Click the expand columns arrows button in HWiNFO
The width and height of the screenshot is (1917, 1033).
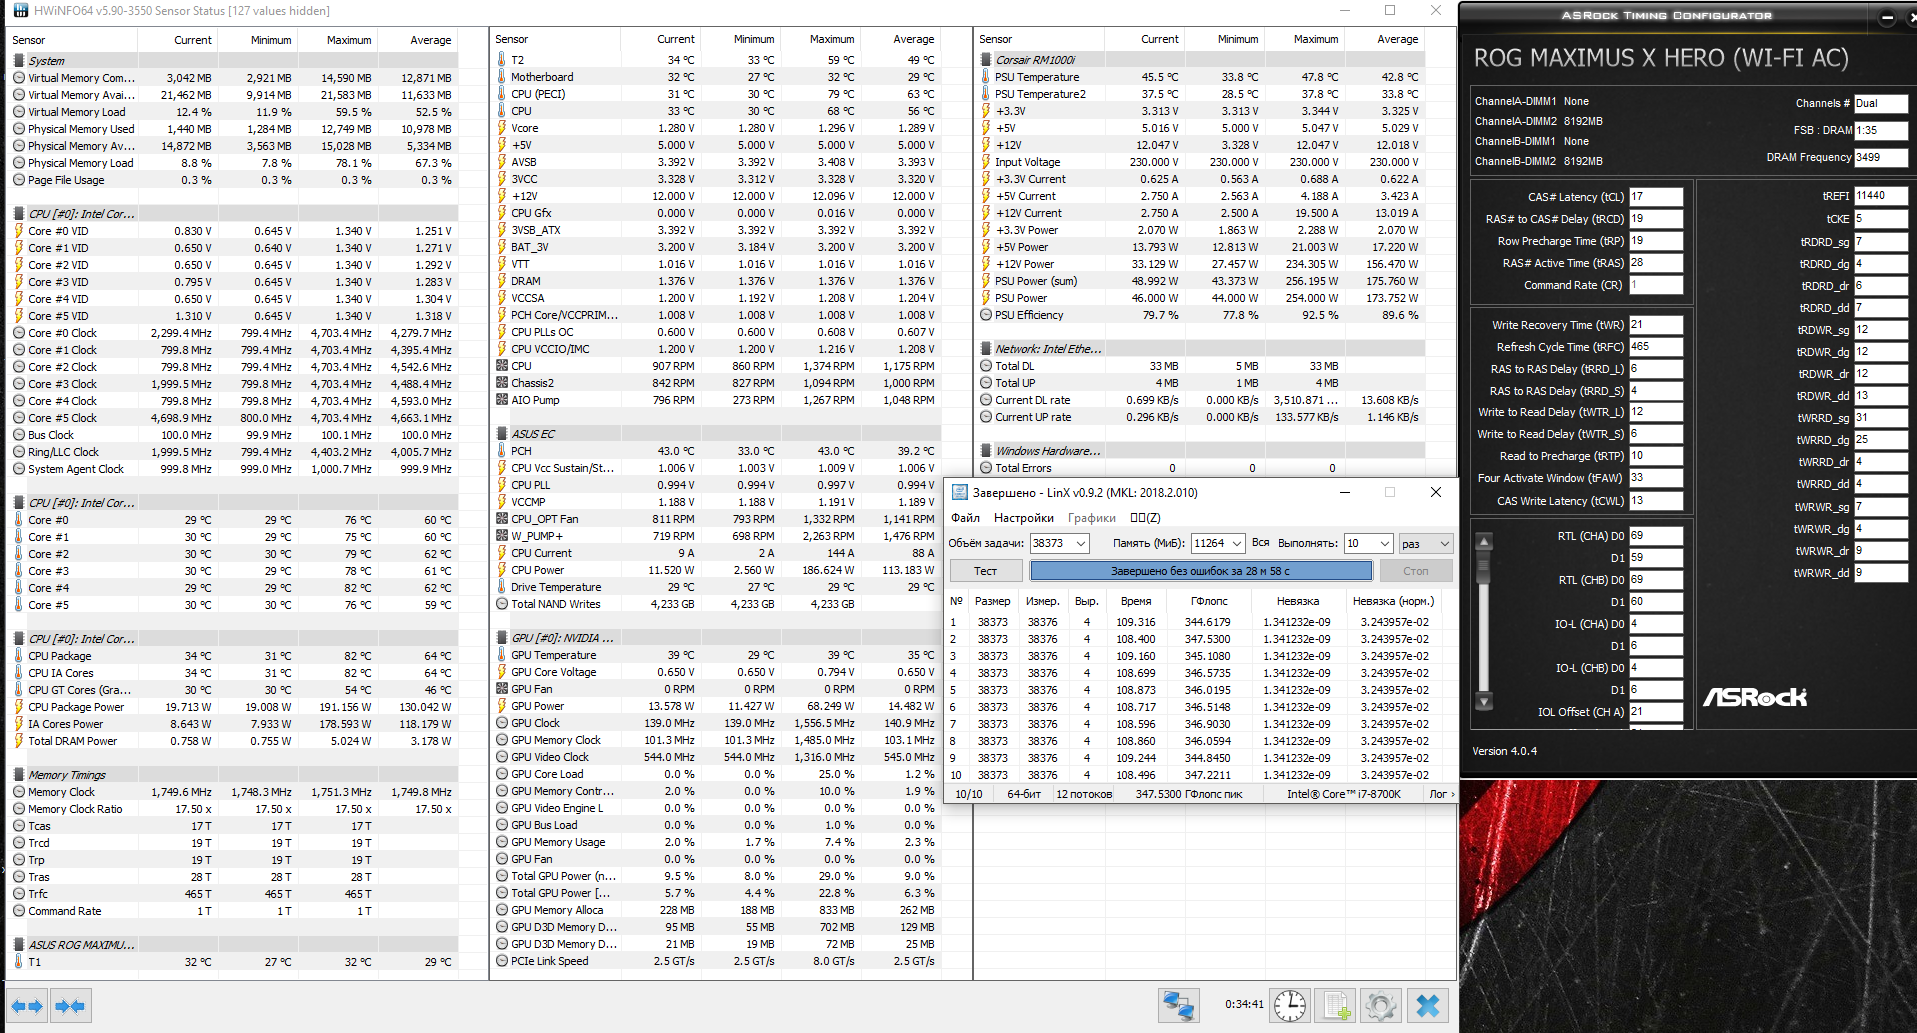(x=28, y=1006)
